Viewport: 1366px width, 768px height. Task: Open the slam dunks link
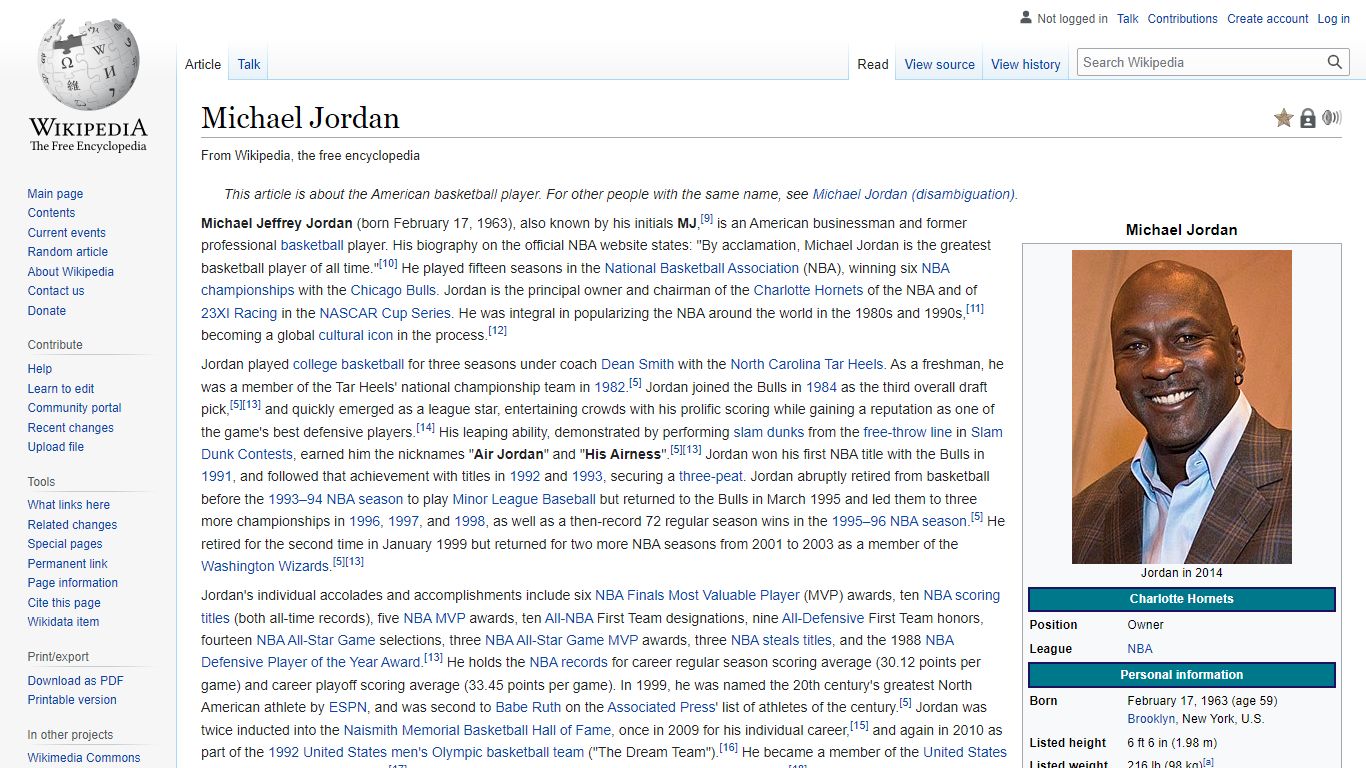coord(769,432)
